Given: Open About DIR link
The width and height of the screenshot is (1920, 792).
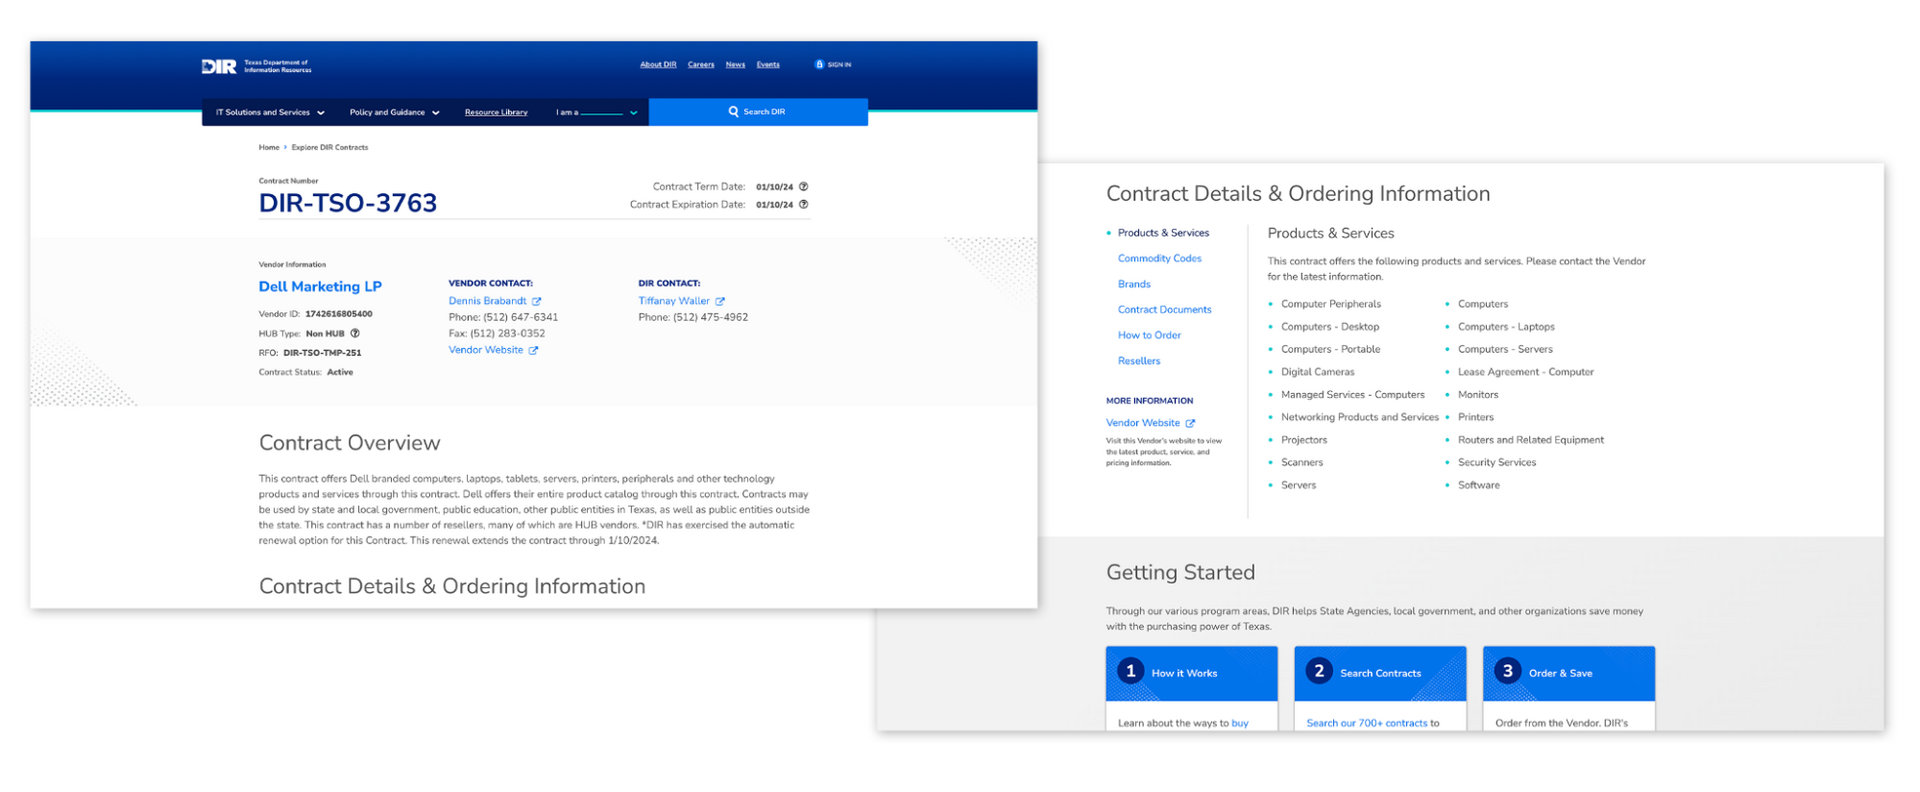Looking at the screenshot, I should pos(658,64).
